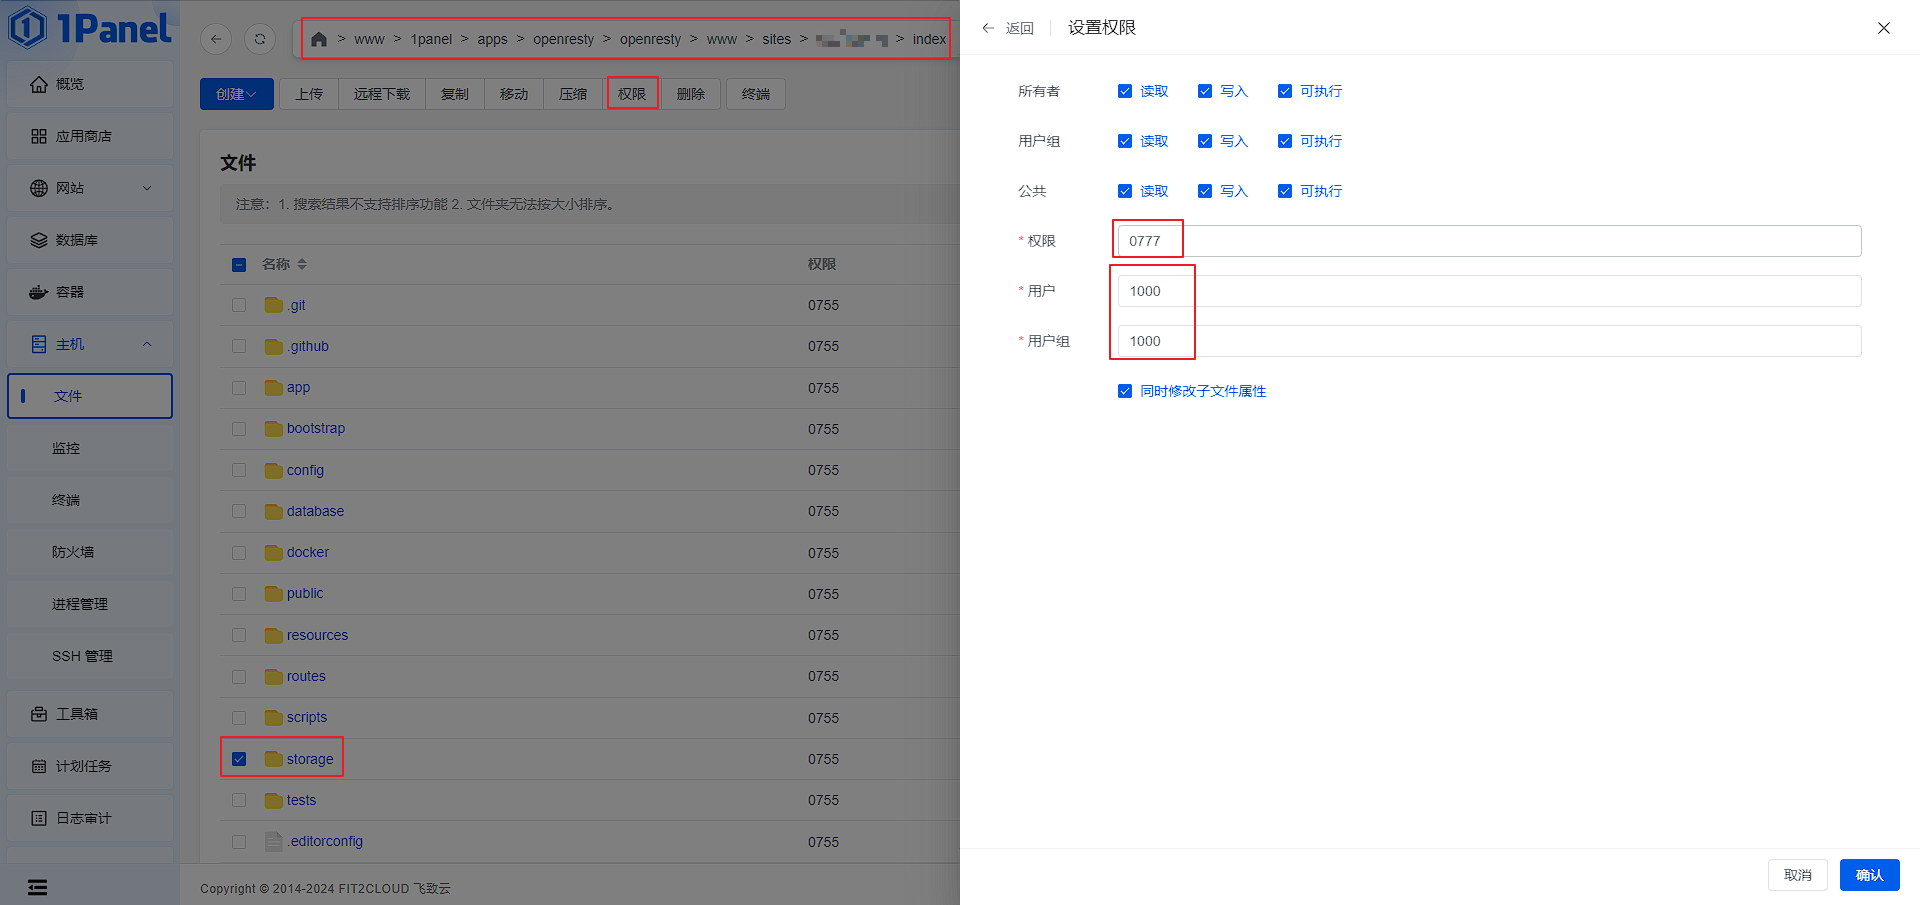Click the 远程下载 button
Screen dimensions: 1920x905
pyautogui.click(x=382, y=94)
